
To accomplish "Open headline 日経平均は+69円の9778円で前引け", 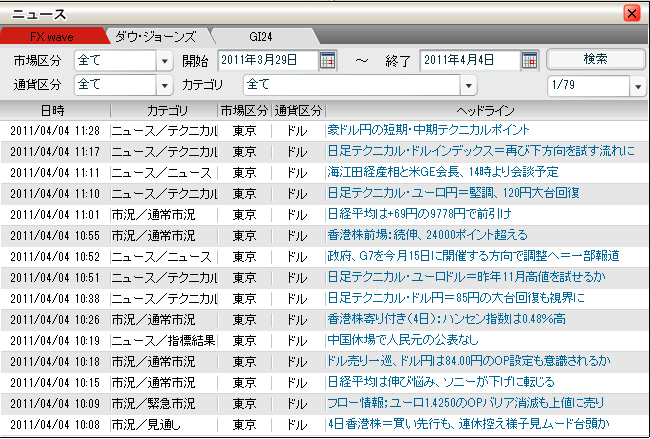I will click(x=419, y=214).
